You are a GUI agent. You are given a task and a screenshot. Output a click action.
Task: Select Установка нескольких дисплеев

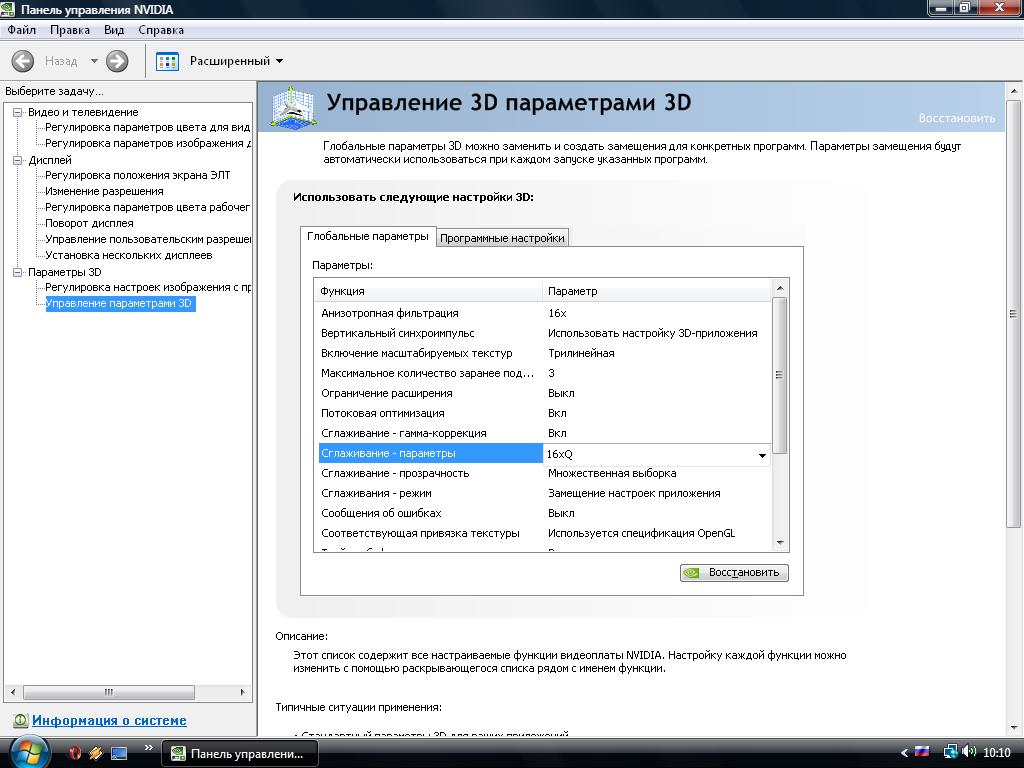coord(129,255)
